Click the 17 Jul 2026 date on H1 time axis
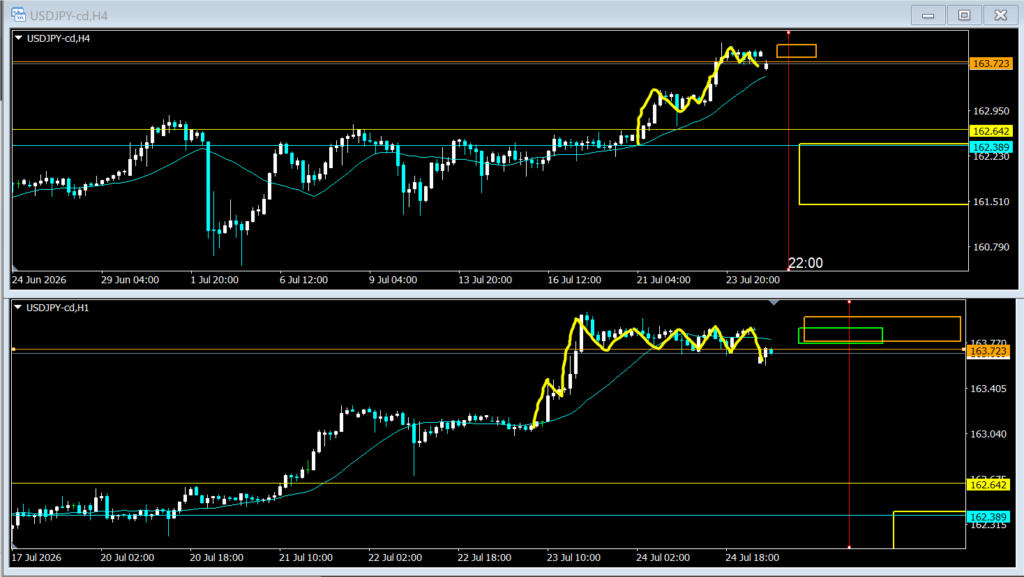Screen dimensions: 1024x577 click(37, 557)
